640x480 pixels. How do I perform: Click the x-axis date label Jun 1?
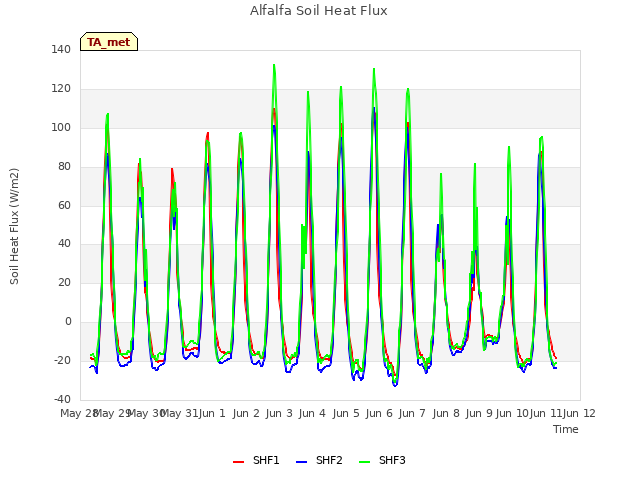[212, 413]
